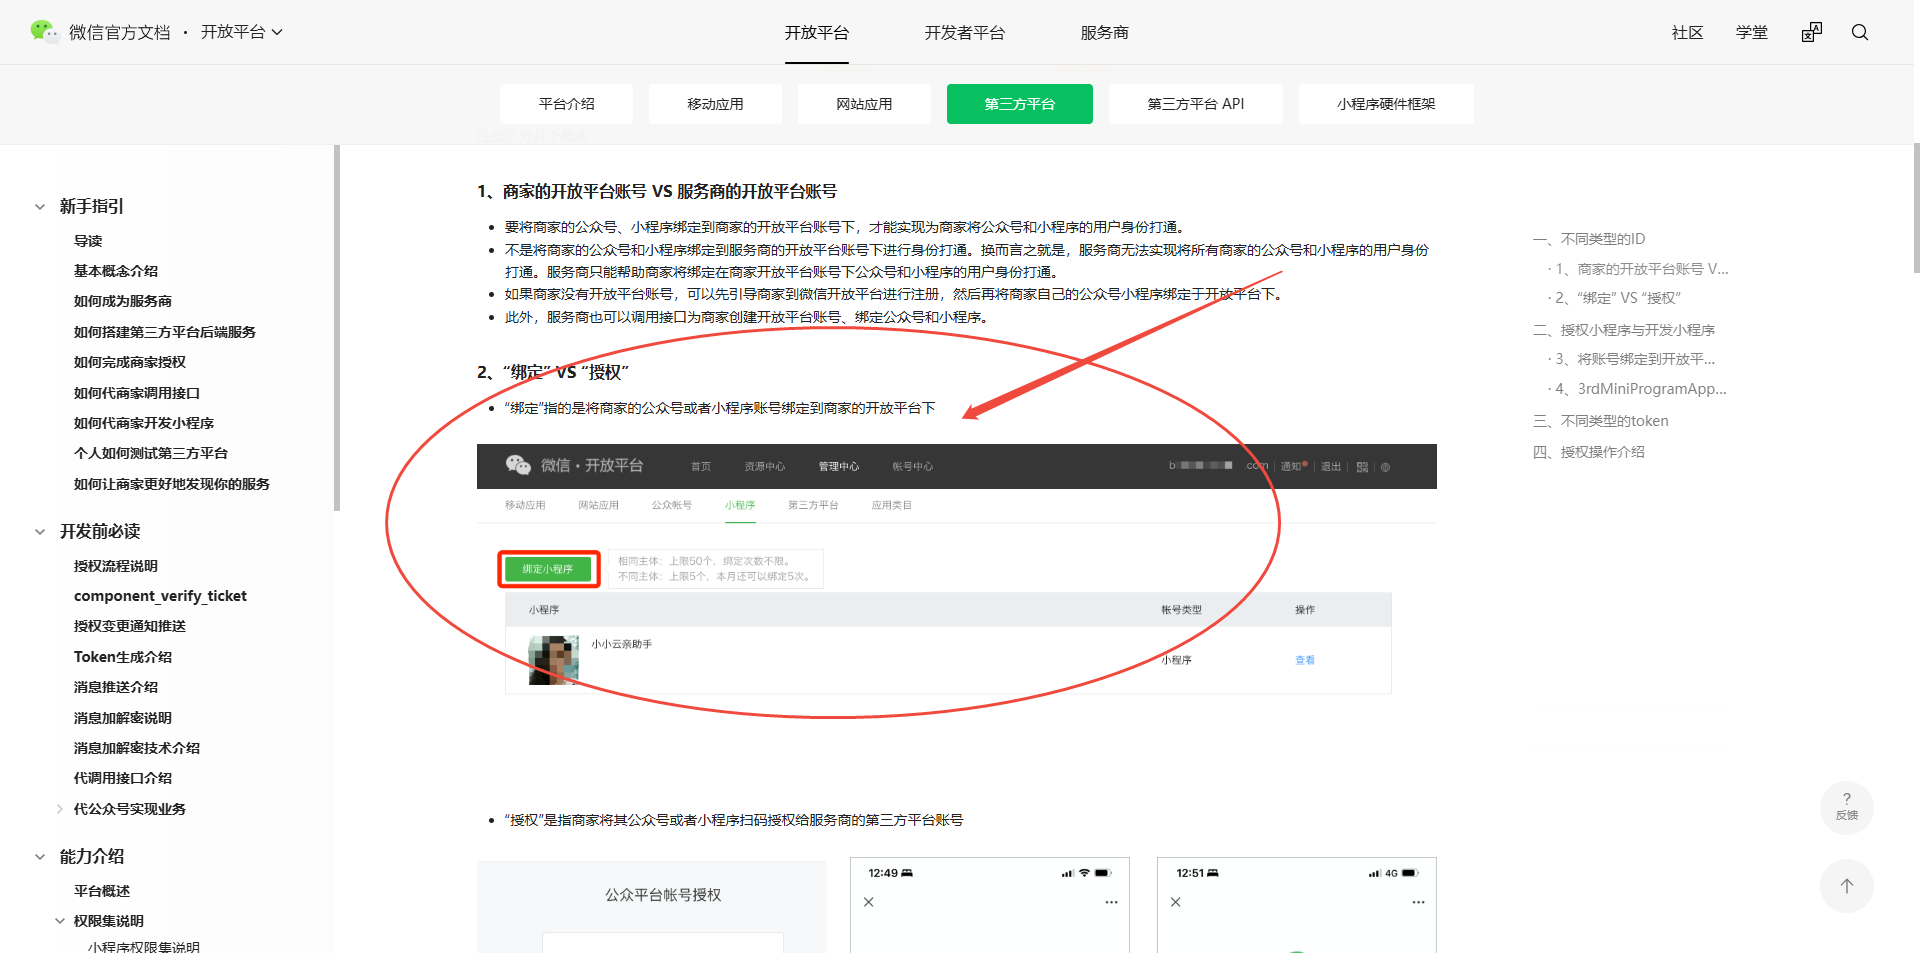Viewport: 1920px width, 953px height.
Task: Click the page's vertical scrollbar
Action: tap(1916, 208)
